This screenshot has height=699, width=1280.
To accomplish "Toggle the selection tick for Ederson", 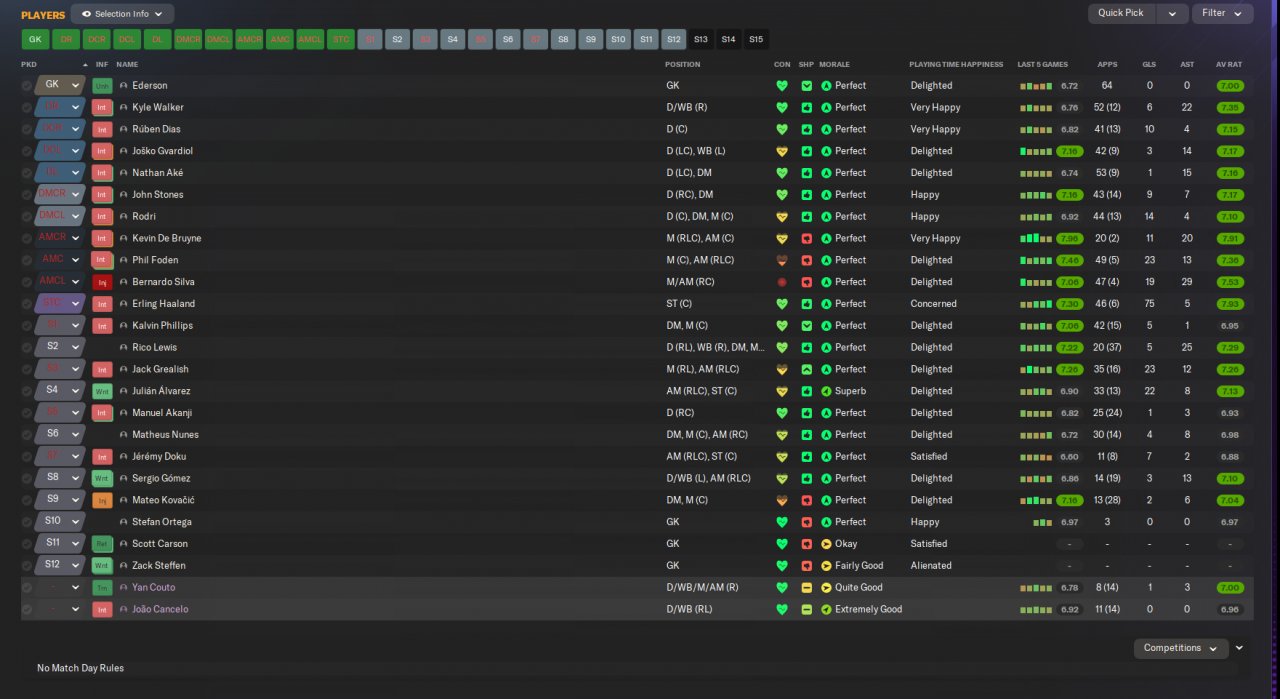I will click(27, 86).
